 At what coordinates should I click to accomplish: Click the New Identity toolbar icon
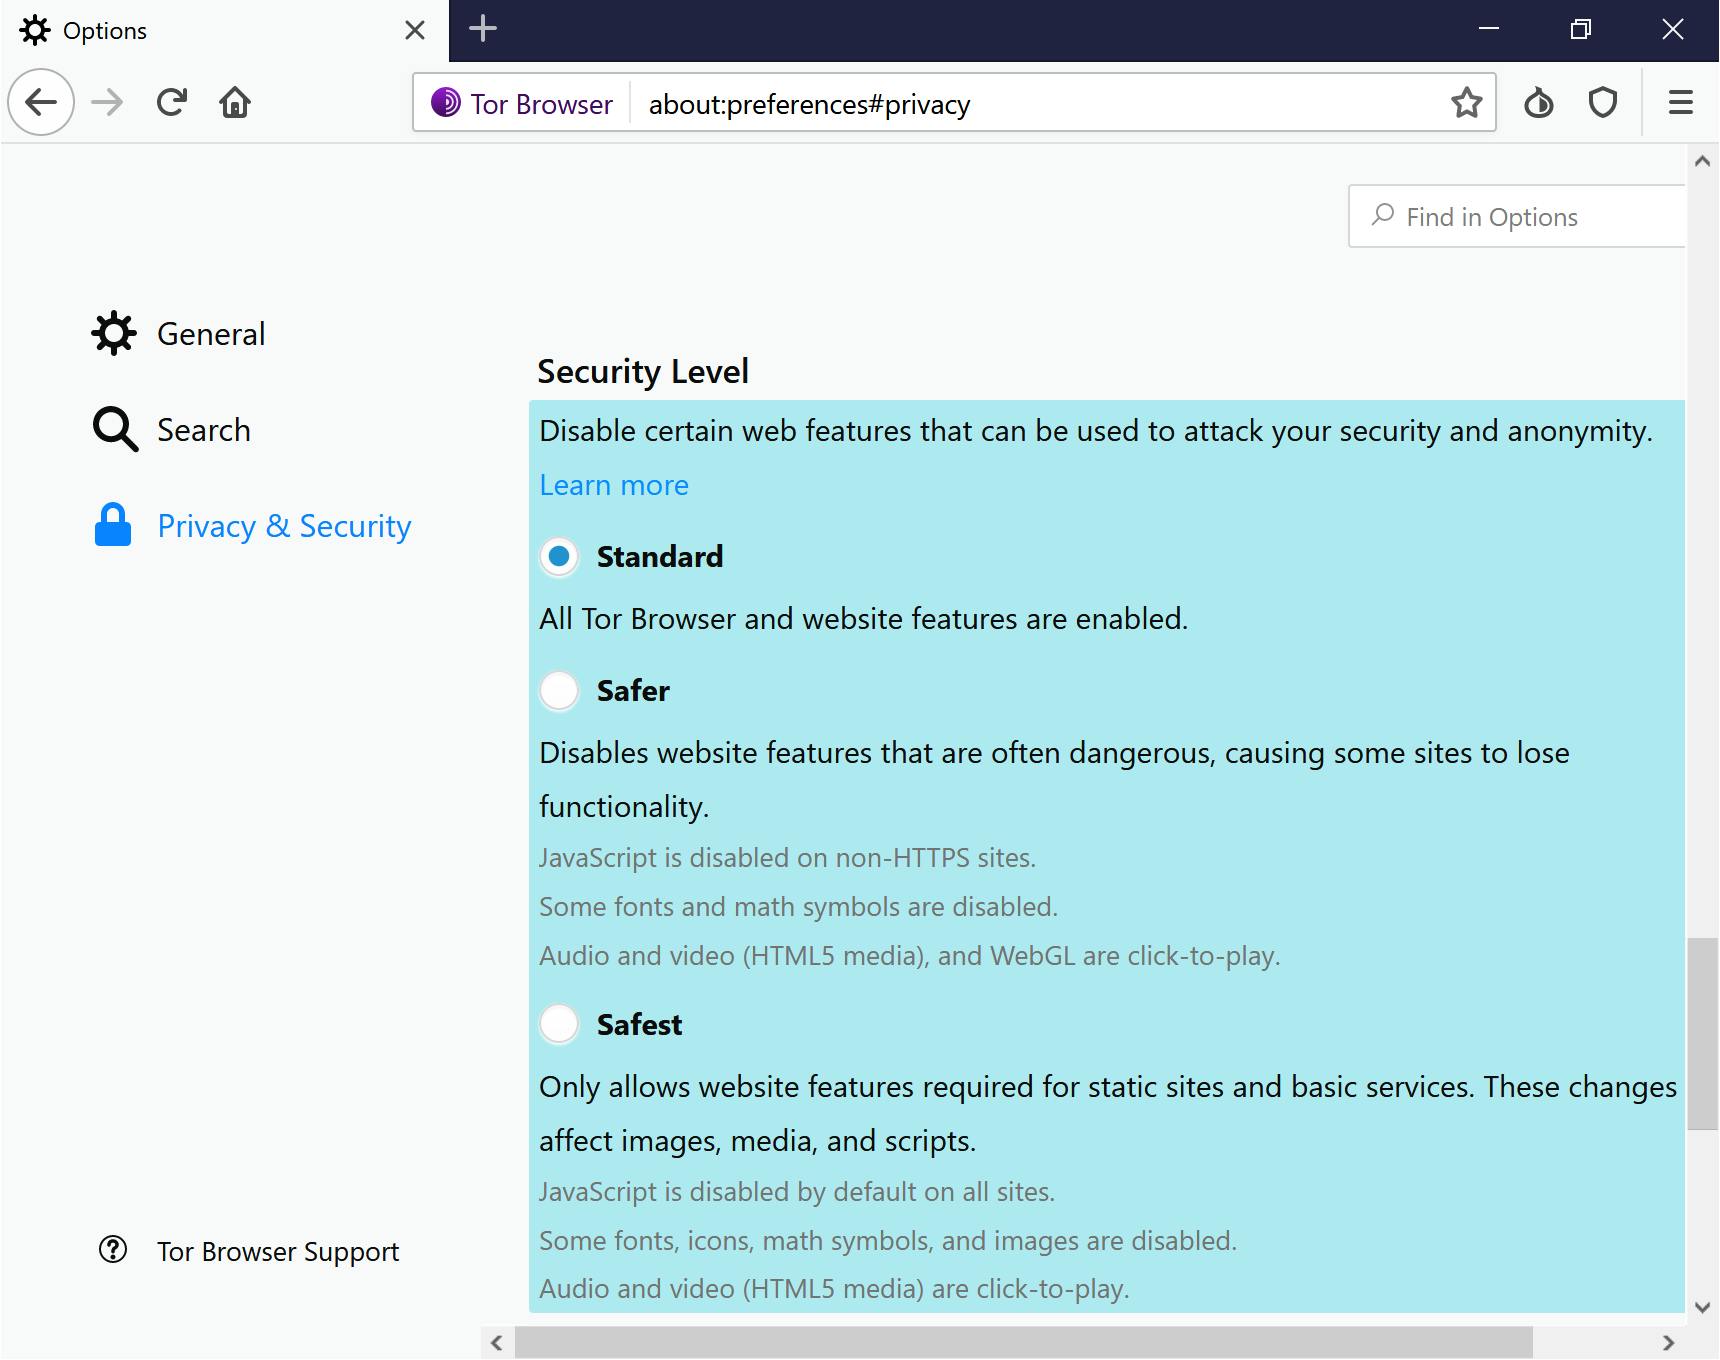point(1538,102)
